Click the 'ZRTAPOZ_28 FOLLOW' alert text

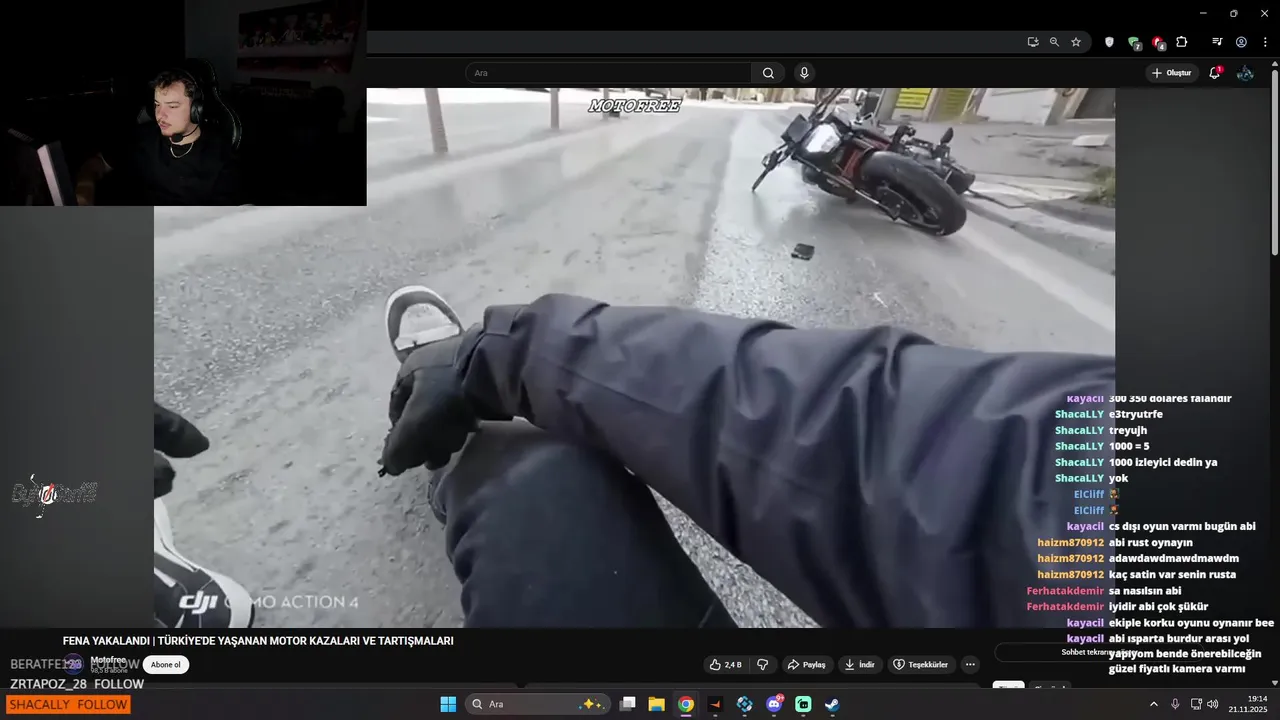click(x=77, y=684)
